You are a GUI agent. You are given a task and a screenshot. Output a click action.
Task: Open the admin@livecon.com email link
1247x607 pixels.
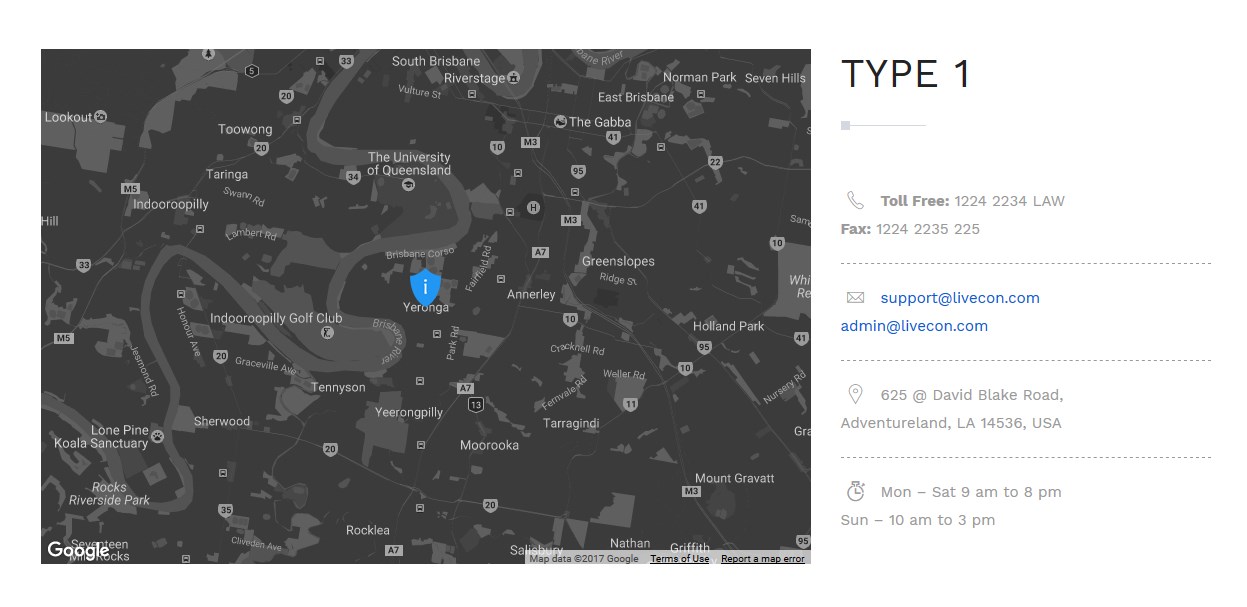(x=914, y=326)
